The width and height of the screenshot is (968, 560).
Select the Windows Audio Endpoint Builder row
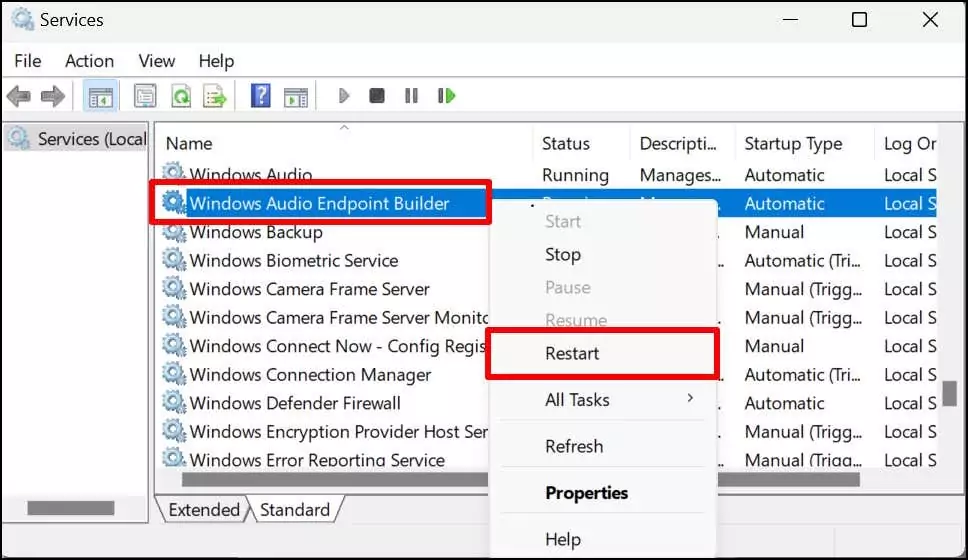point(548,203)
